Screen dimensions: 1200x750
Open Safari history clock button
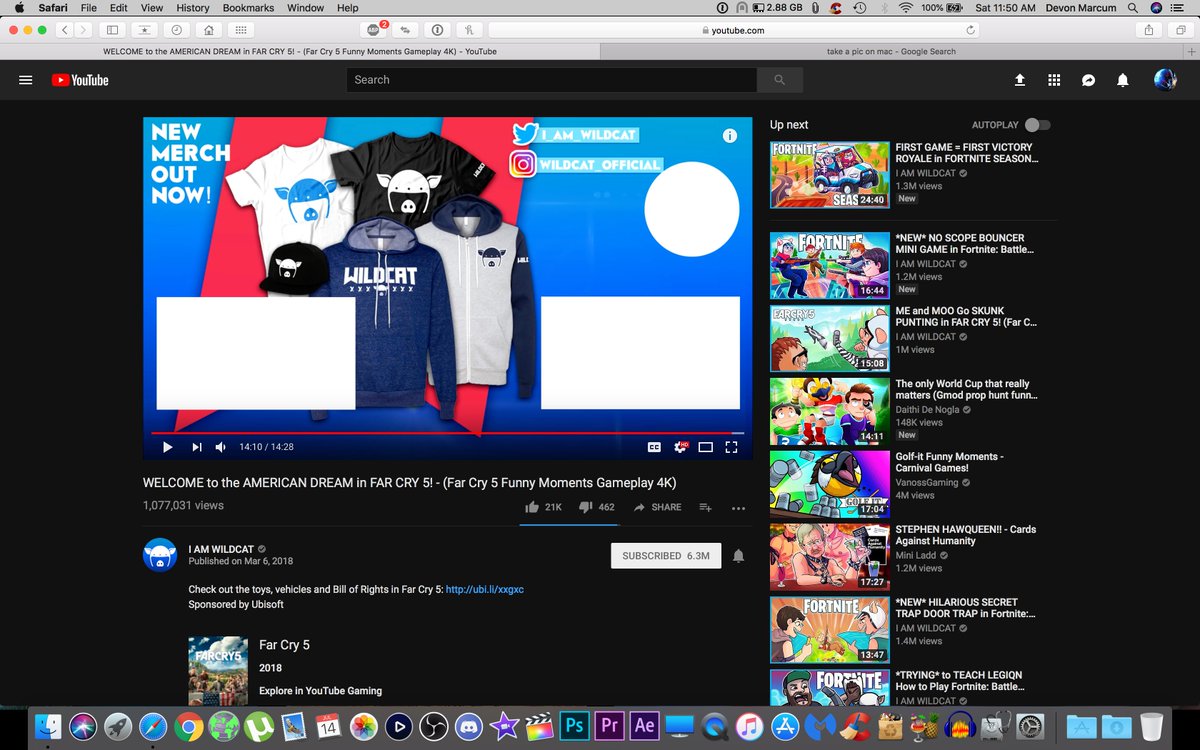177,30
